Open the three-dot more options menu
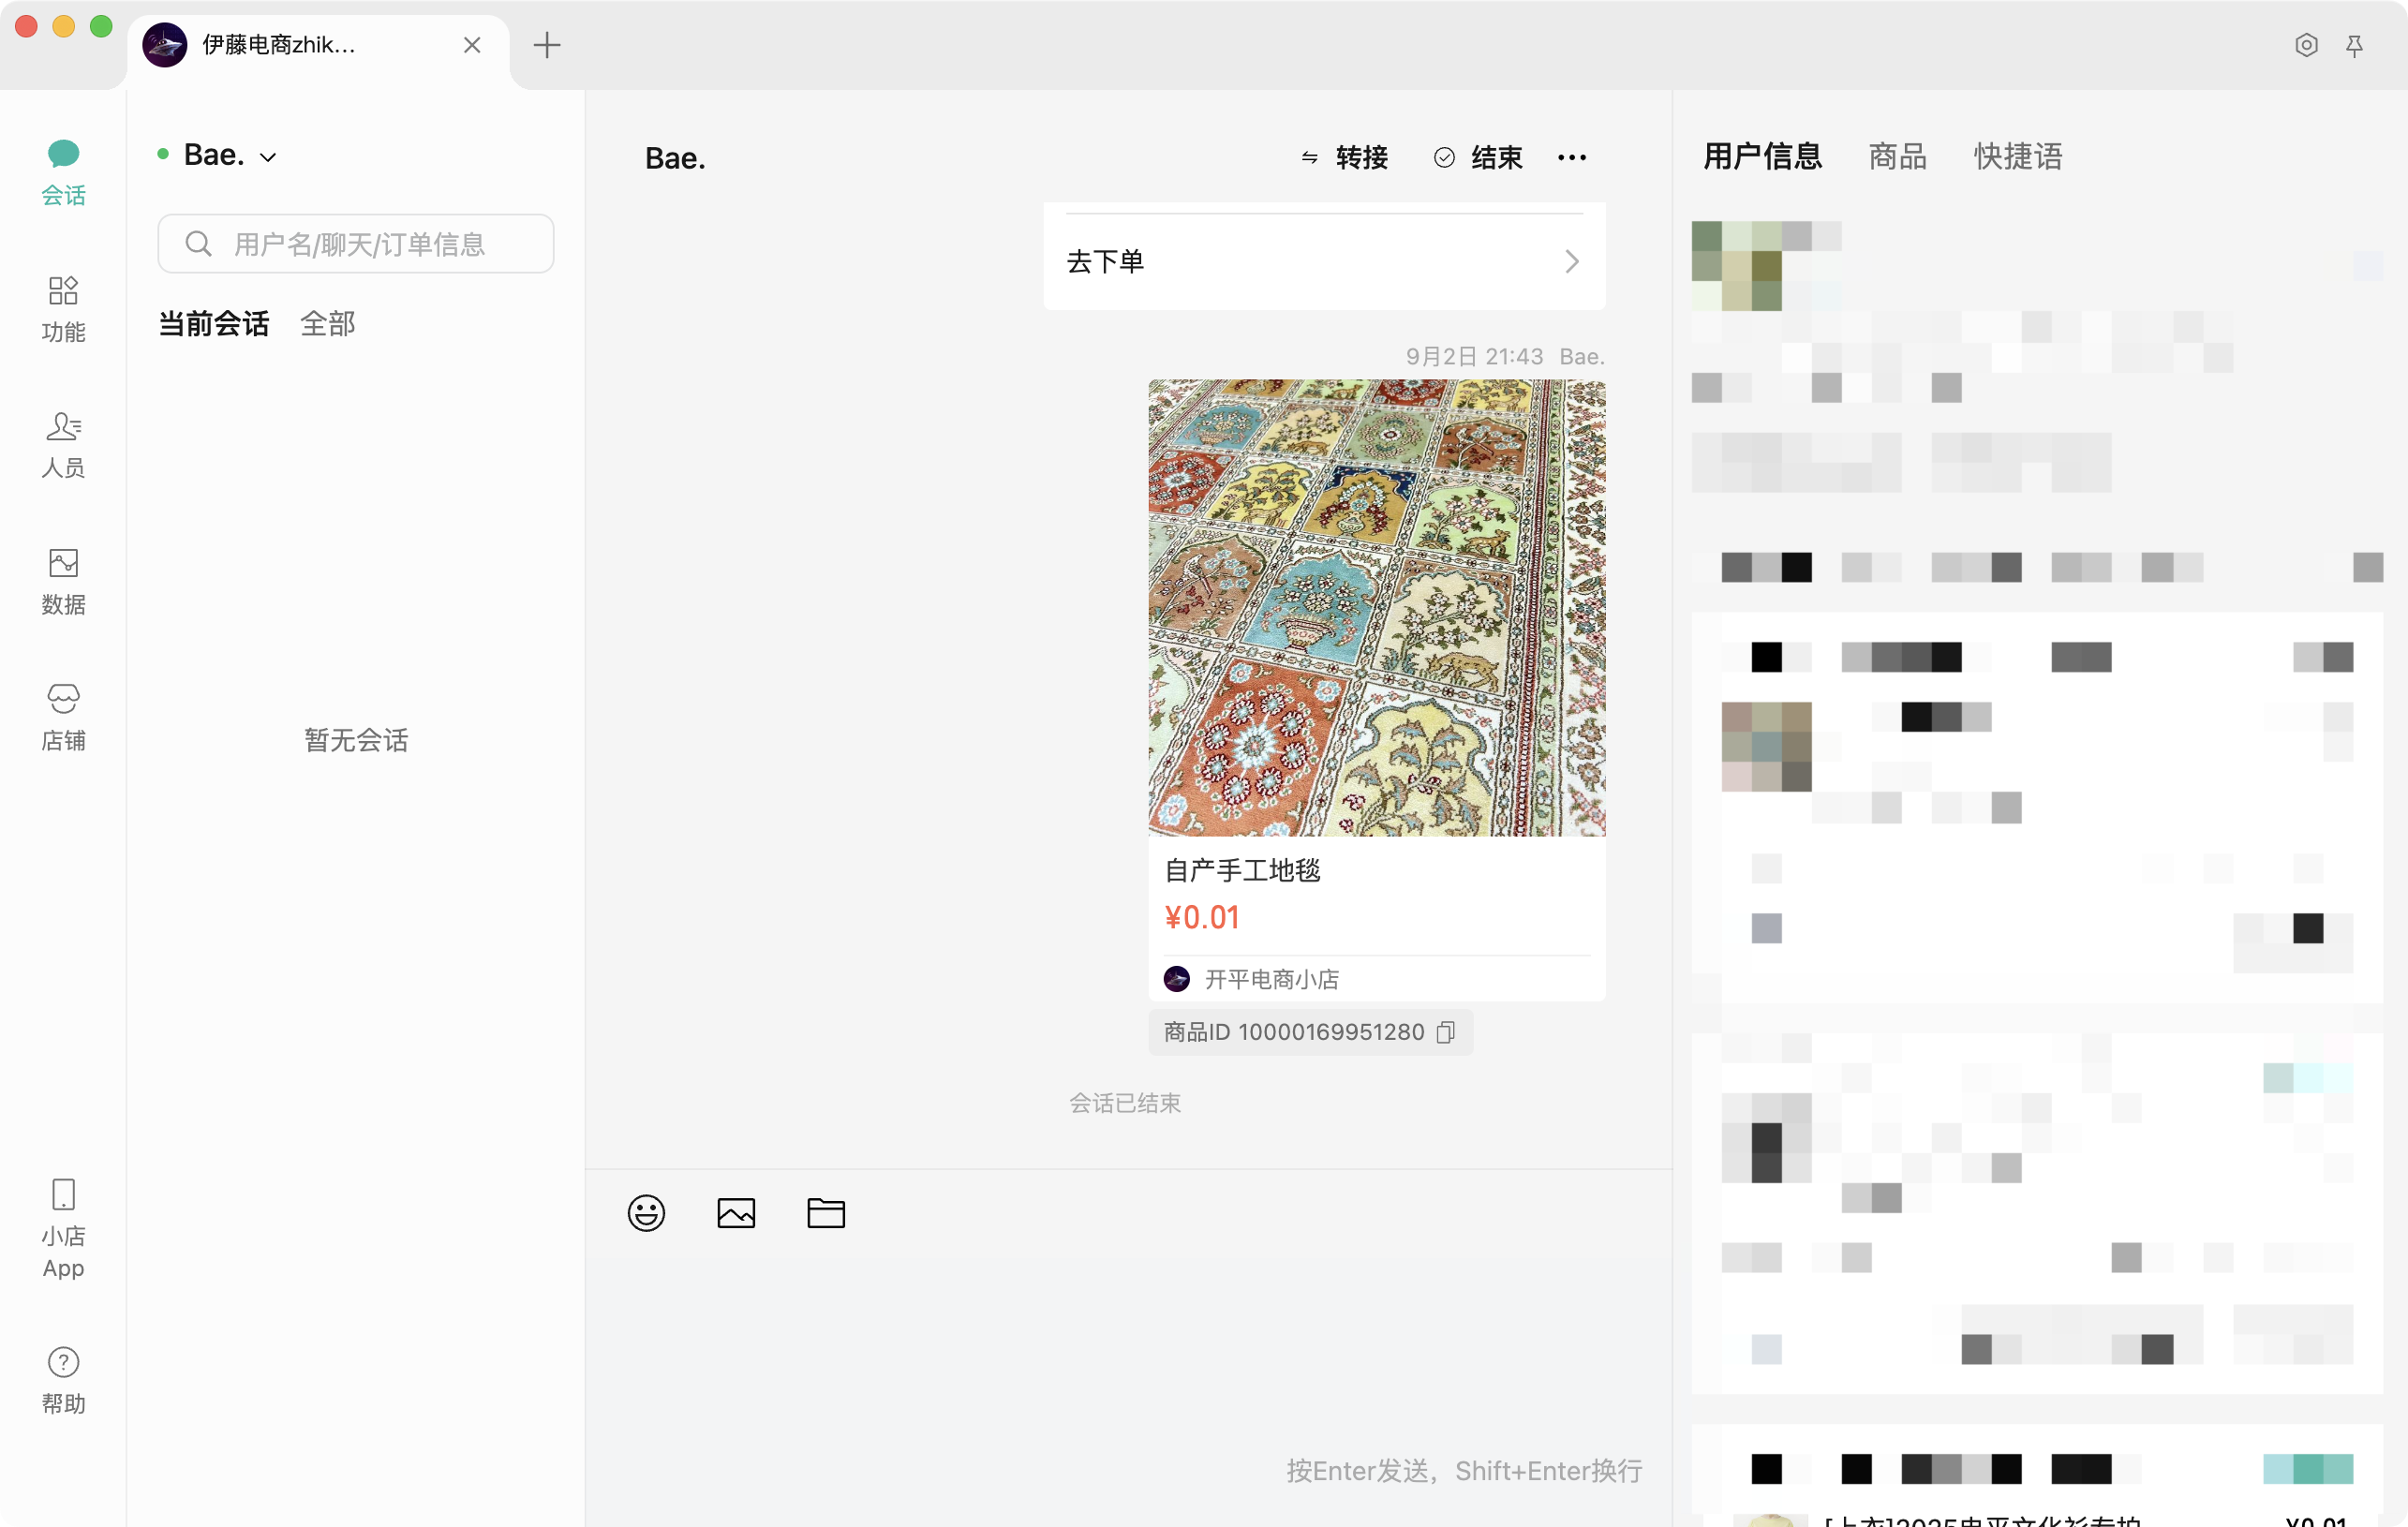 [x=1571, y=158]
